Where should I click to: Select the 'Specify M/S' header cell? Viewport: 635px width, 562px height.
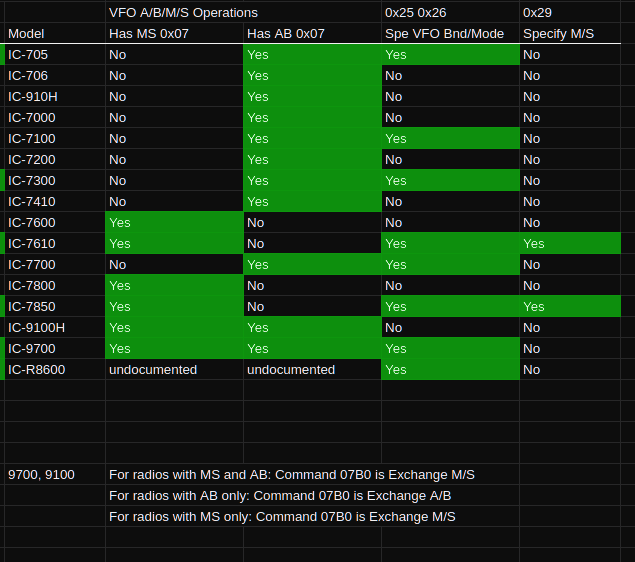coord(570,33)
